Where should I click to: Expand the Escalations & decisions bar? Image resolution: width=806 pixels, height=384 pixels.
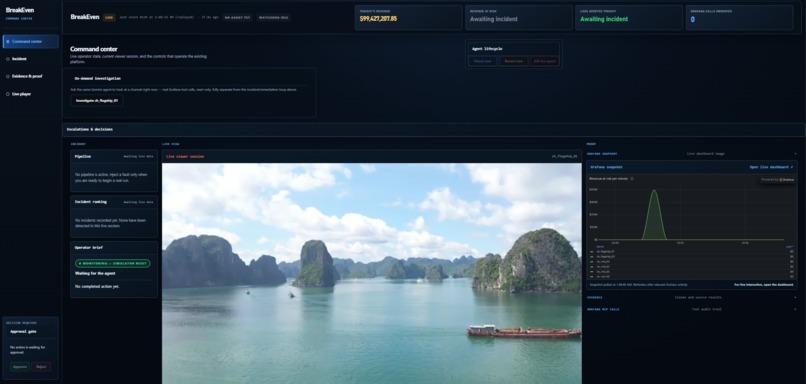click(x=433, y=130)
